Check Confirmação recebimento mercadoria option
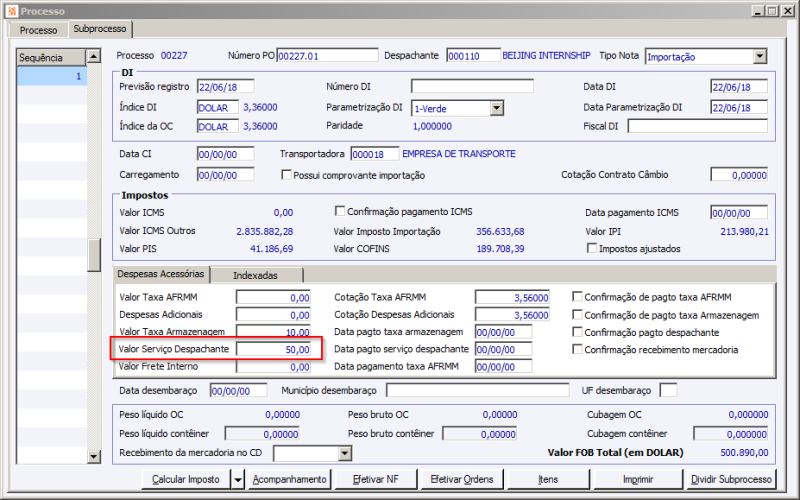 click(577, 350)
